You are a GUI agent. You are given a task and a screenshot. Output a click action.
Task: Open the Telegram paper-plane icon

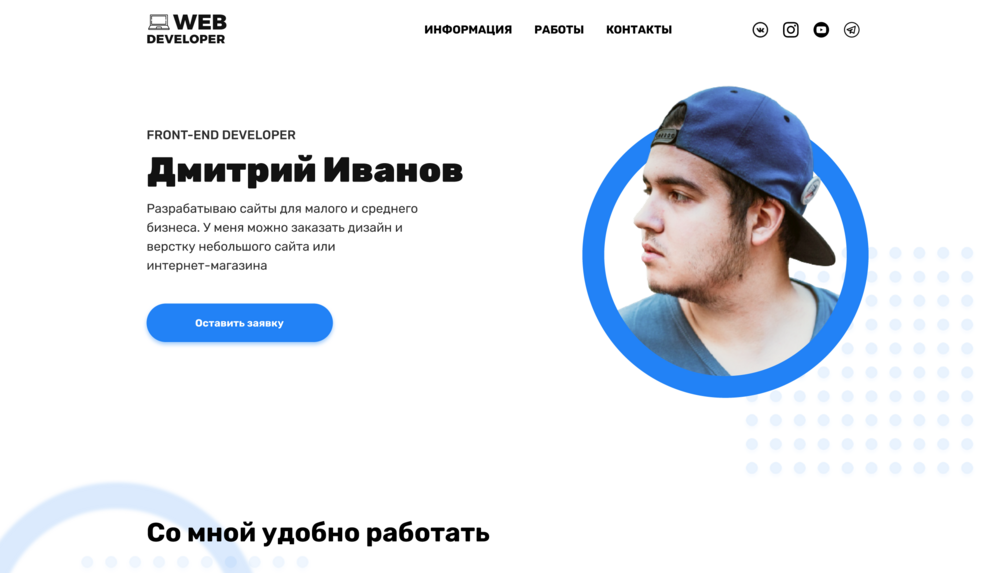tap(851, 29)
